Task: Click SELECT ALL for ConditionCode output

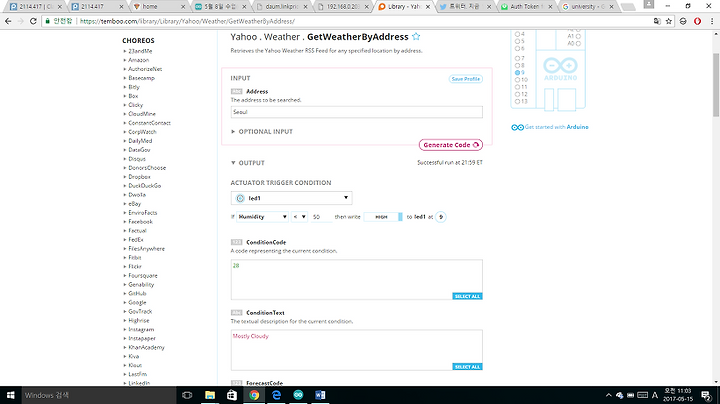Action: coord(467,297)
